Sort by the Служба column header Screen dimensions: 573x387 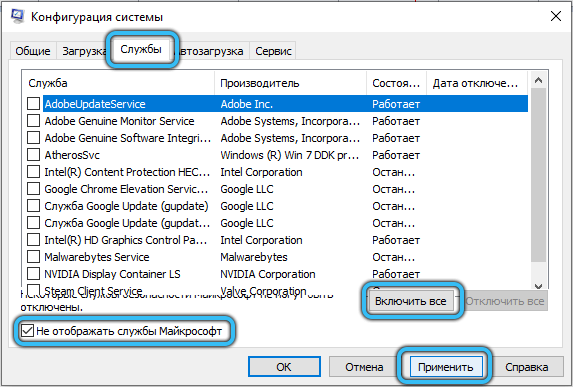[x=118, y=83]
